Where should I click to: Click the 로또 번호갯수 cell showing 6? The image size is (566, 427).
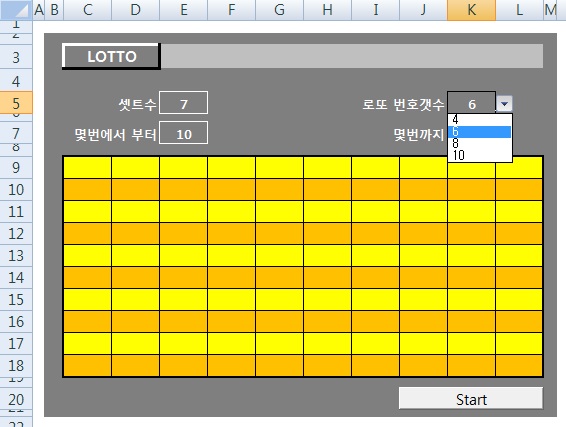471,103
